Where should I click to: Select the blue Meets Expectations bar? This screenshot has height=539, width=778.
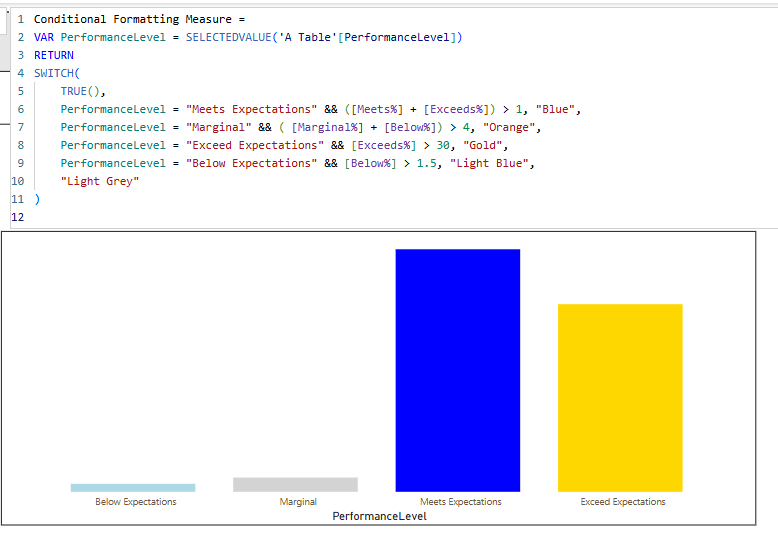click(x=457, y=370)
